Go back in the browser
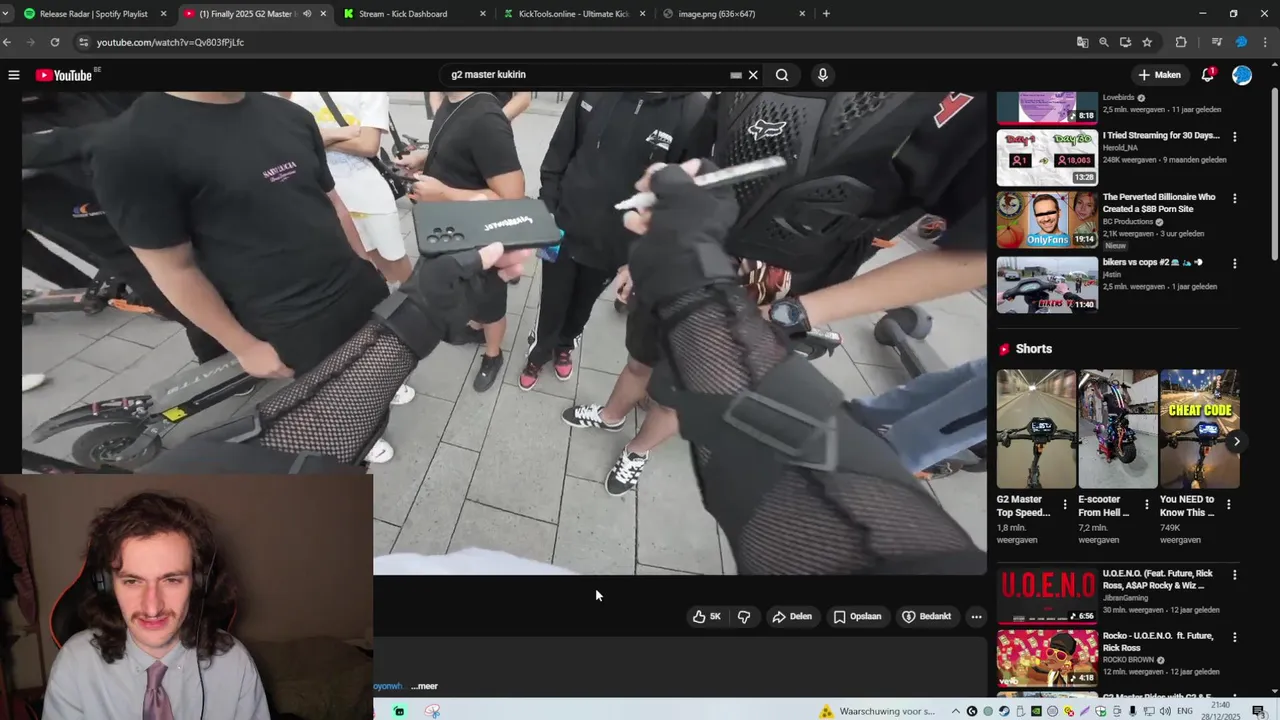The width and height of the screenshot is (1280, 720). (7, 42)
